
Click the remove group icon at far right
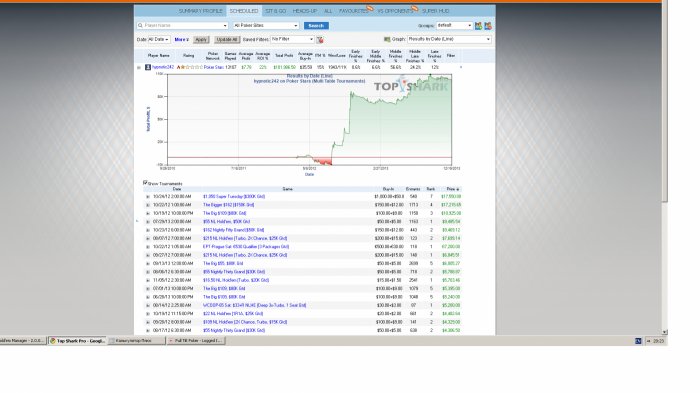click(488, 26)
